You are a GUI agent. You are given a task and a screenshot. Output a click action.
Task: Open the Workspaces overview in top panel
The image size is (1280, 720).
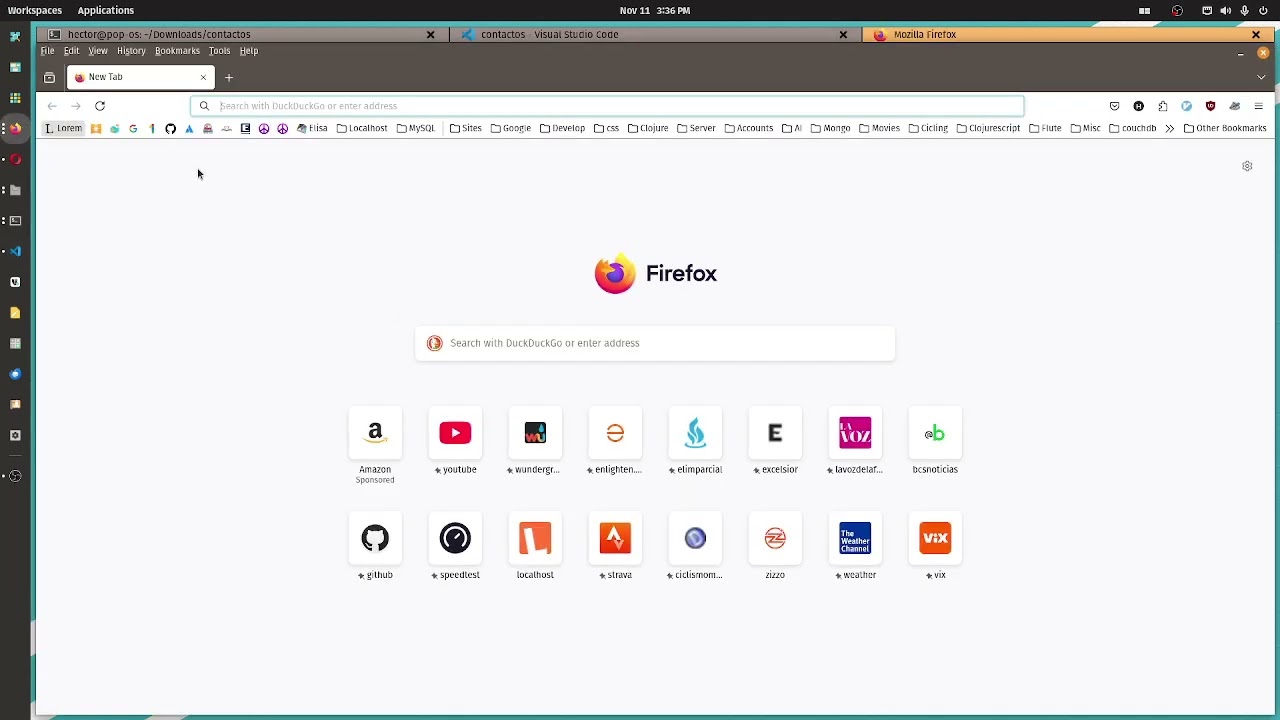coord(35,10)
